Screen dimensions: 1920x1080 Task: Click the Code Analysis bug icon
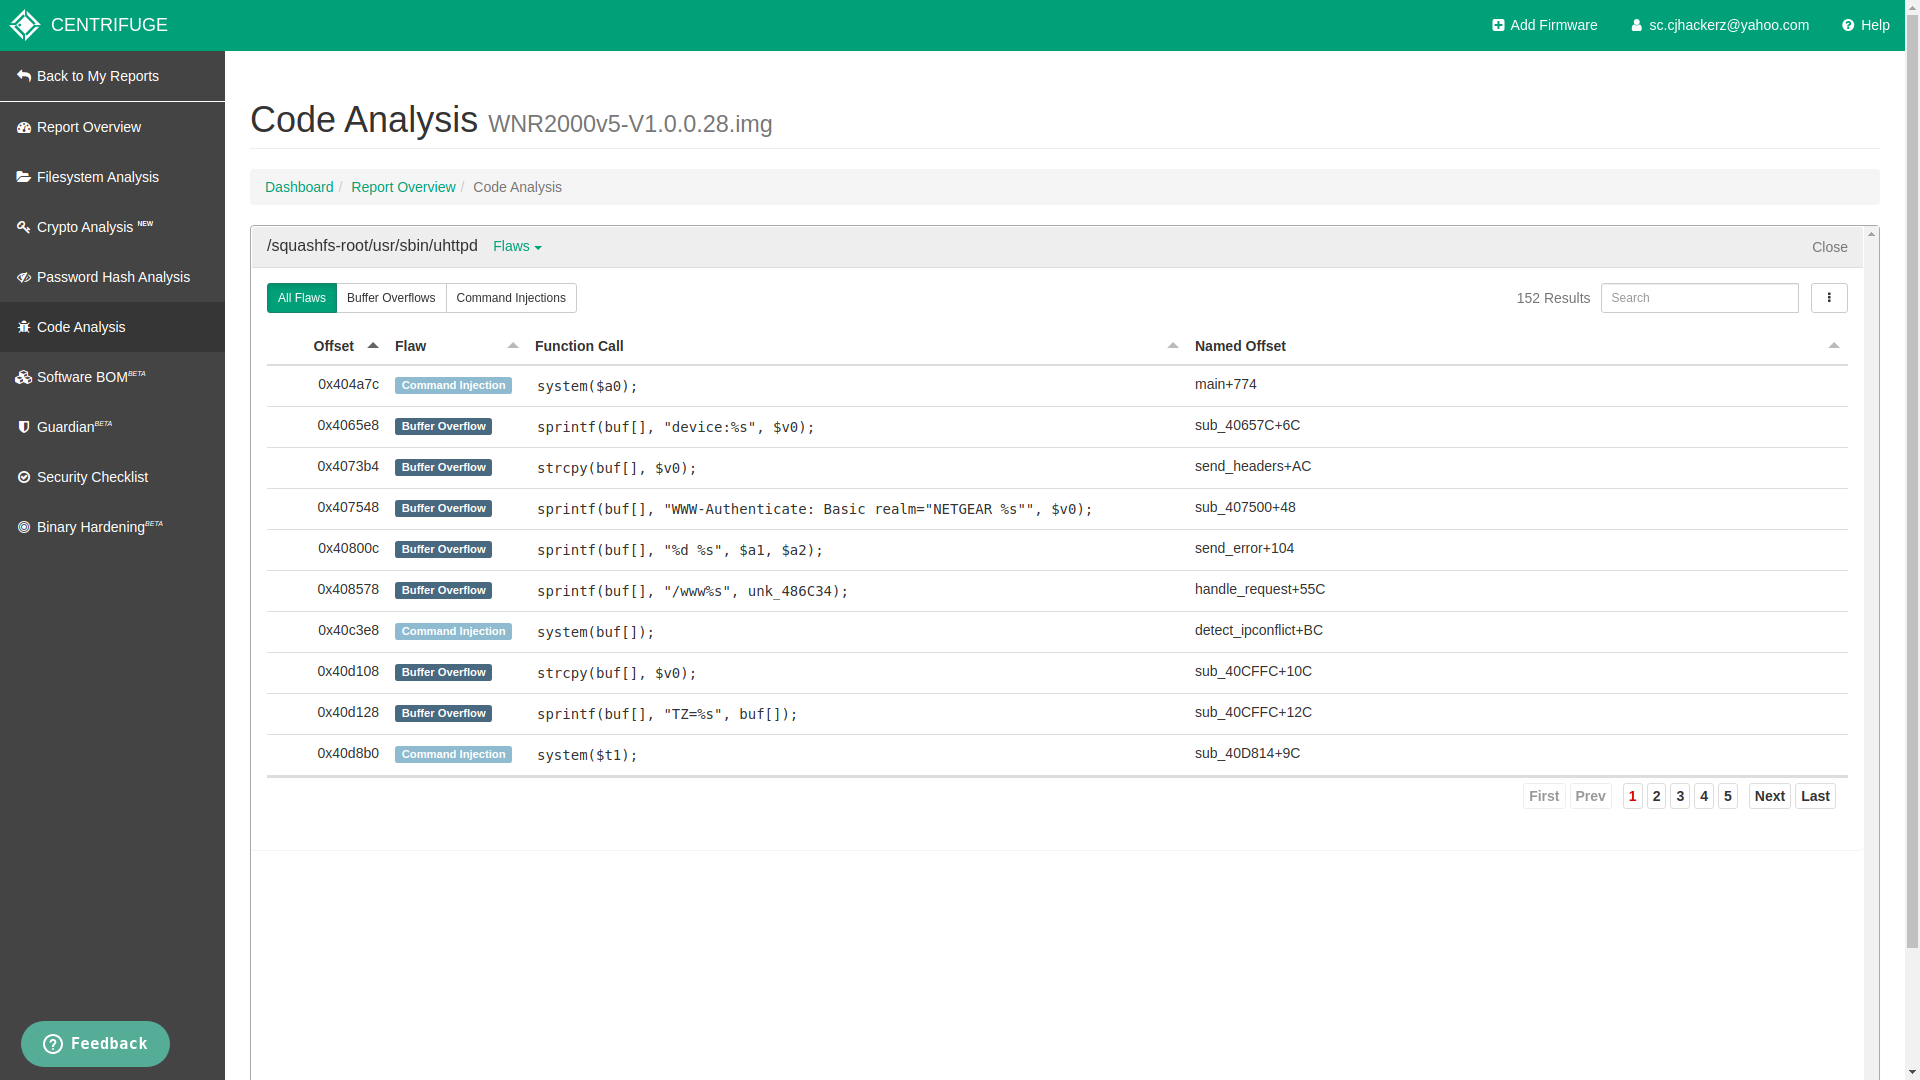(24, 327)
